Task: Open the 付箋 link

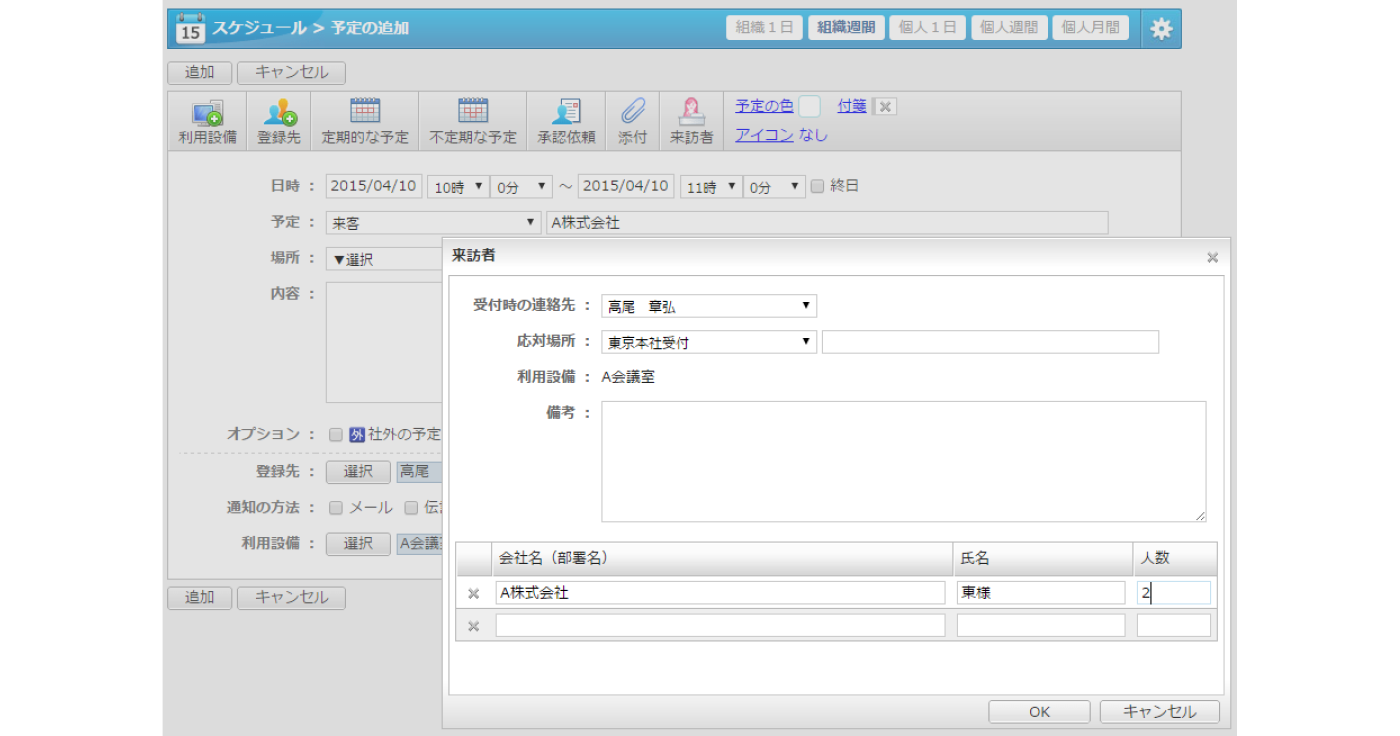Action: pos(852,105)
